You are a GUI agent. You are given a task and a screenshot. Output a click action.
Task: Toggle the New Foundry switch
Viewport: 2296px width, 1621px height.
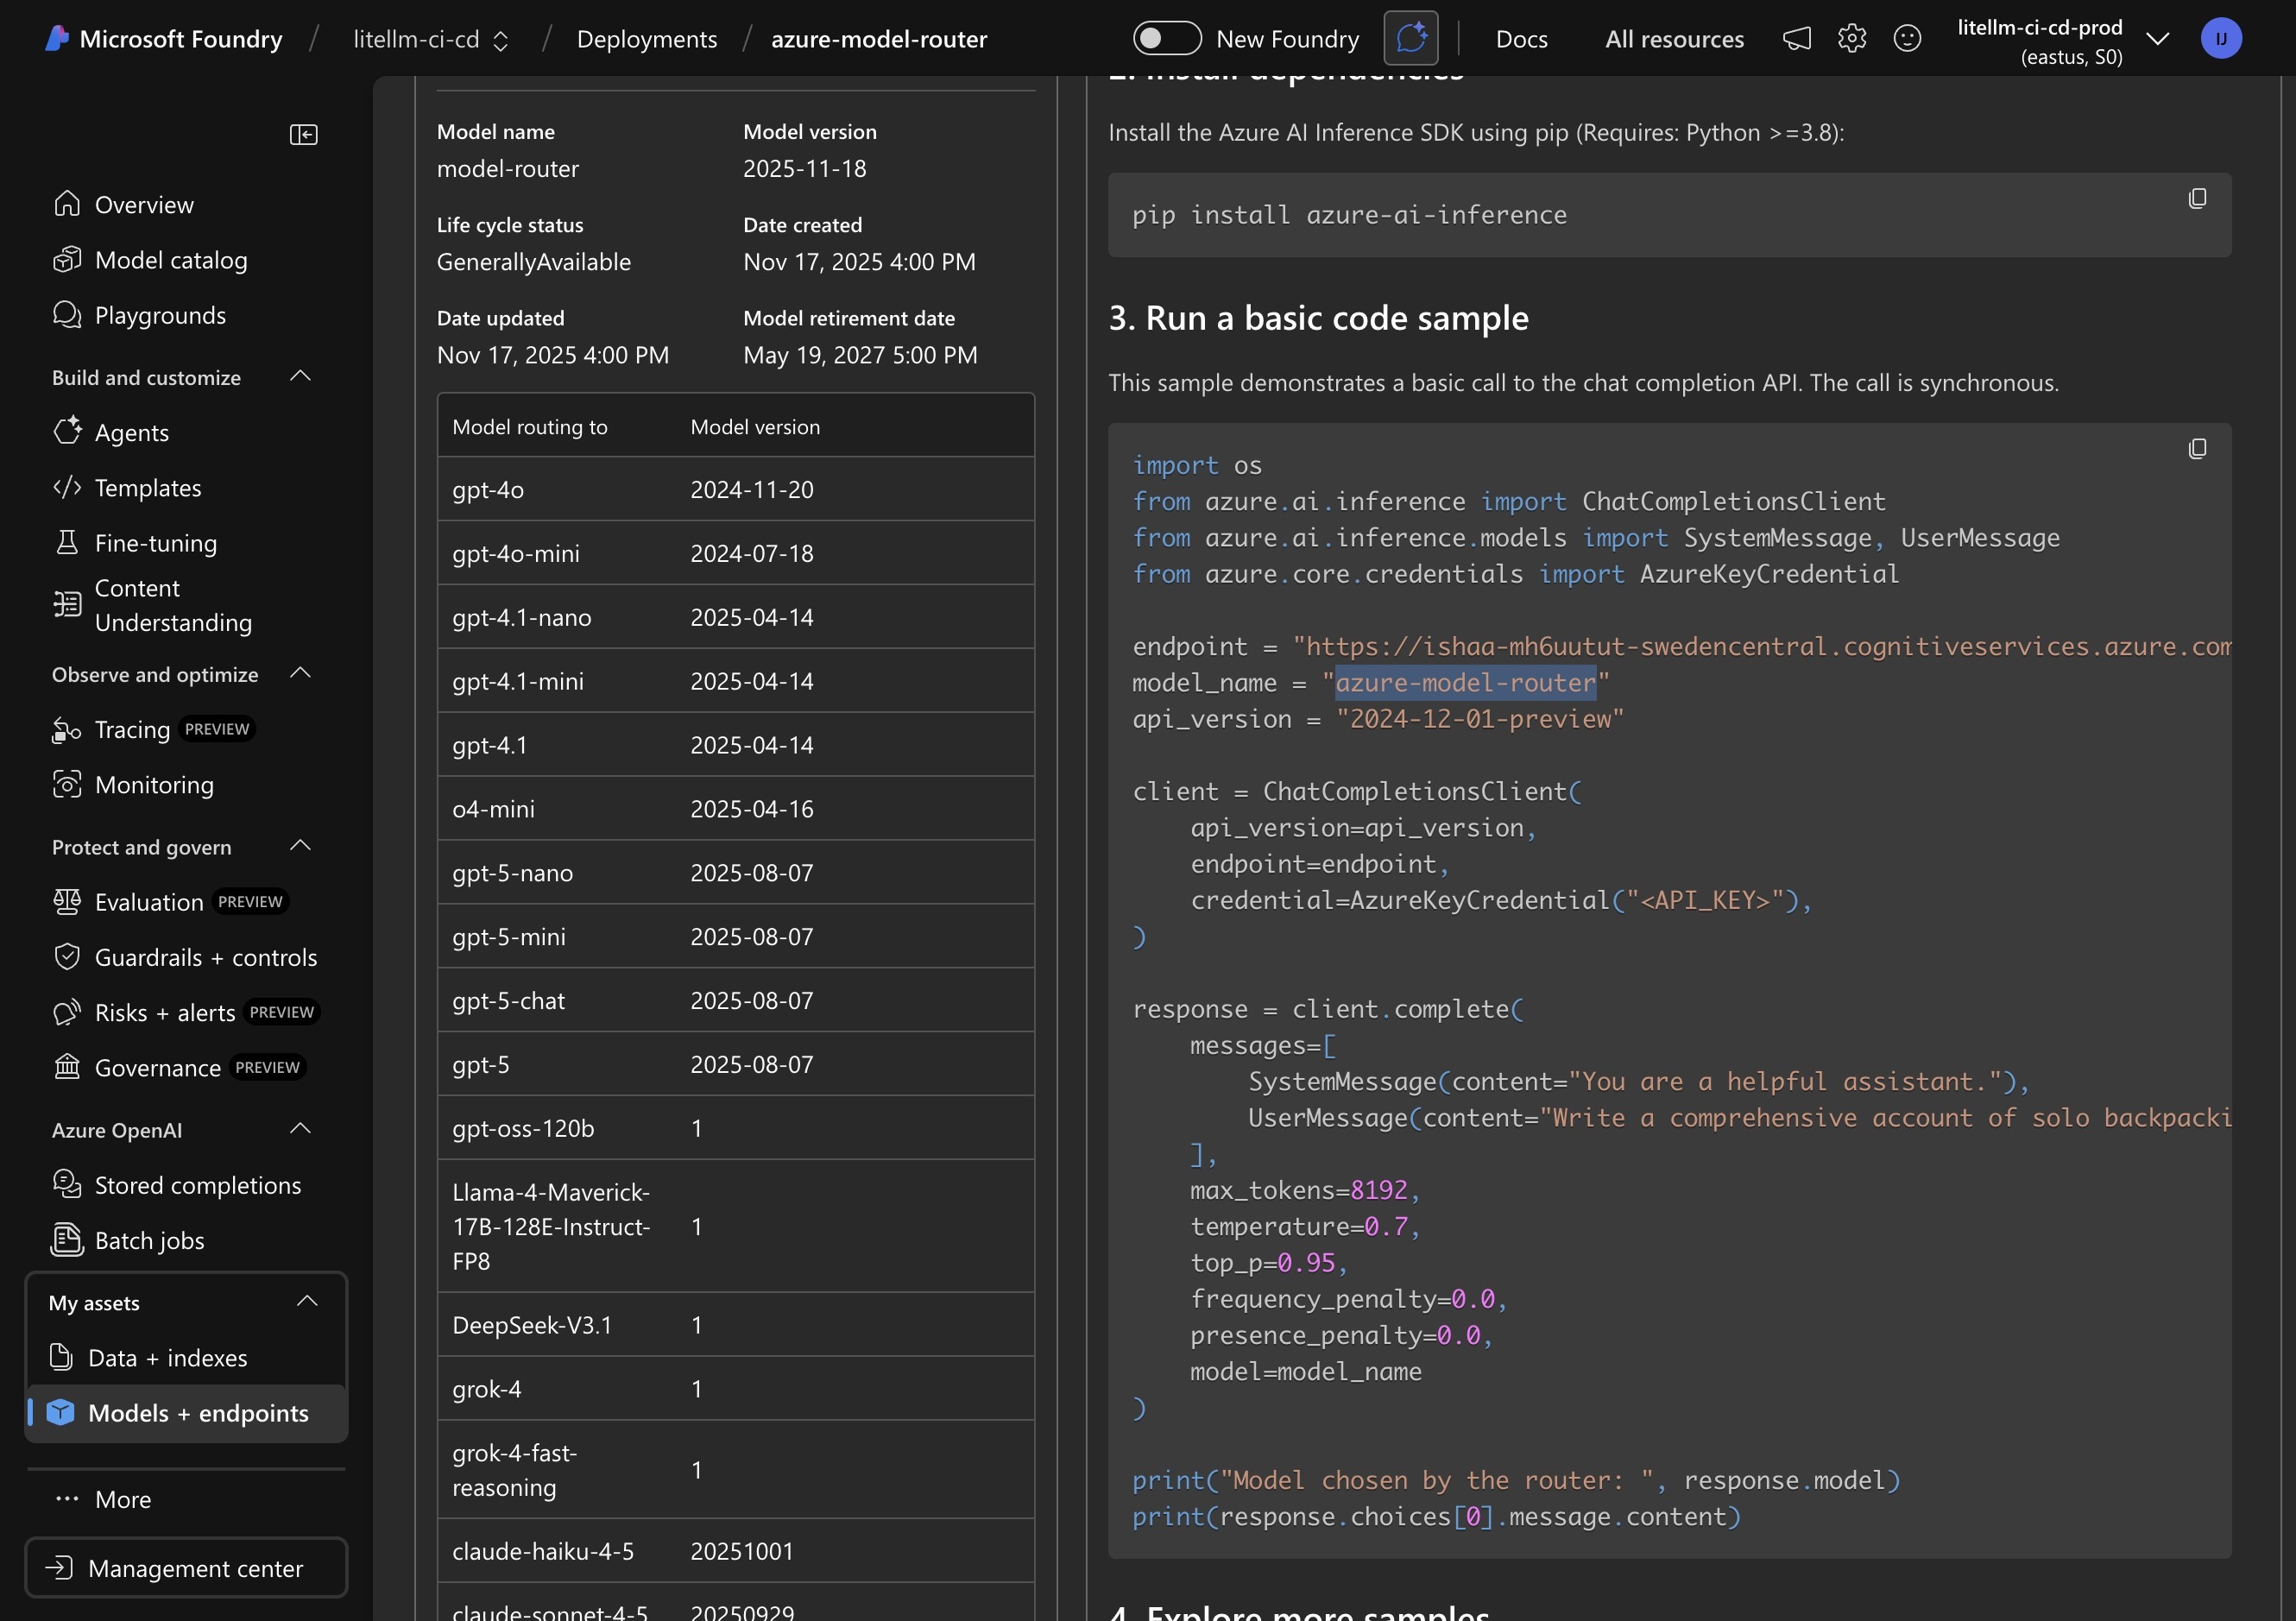tap(1166, 39)
